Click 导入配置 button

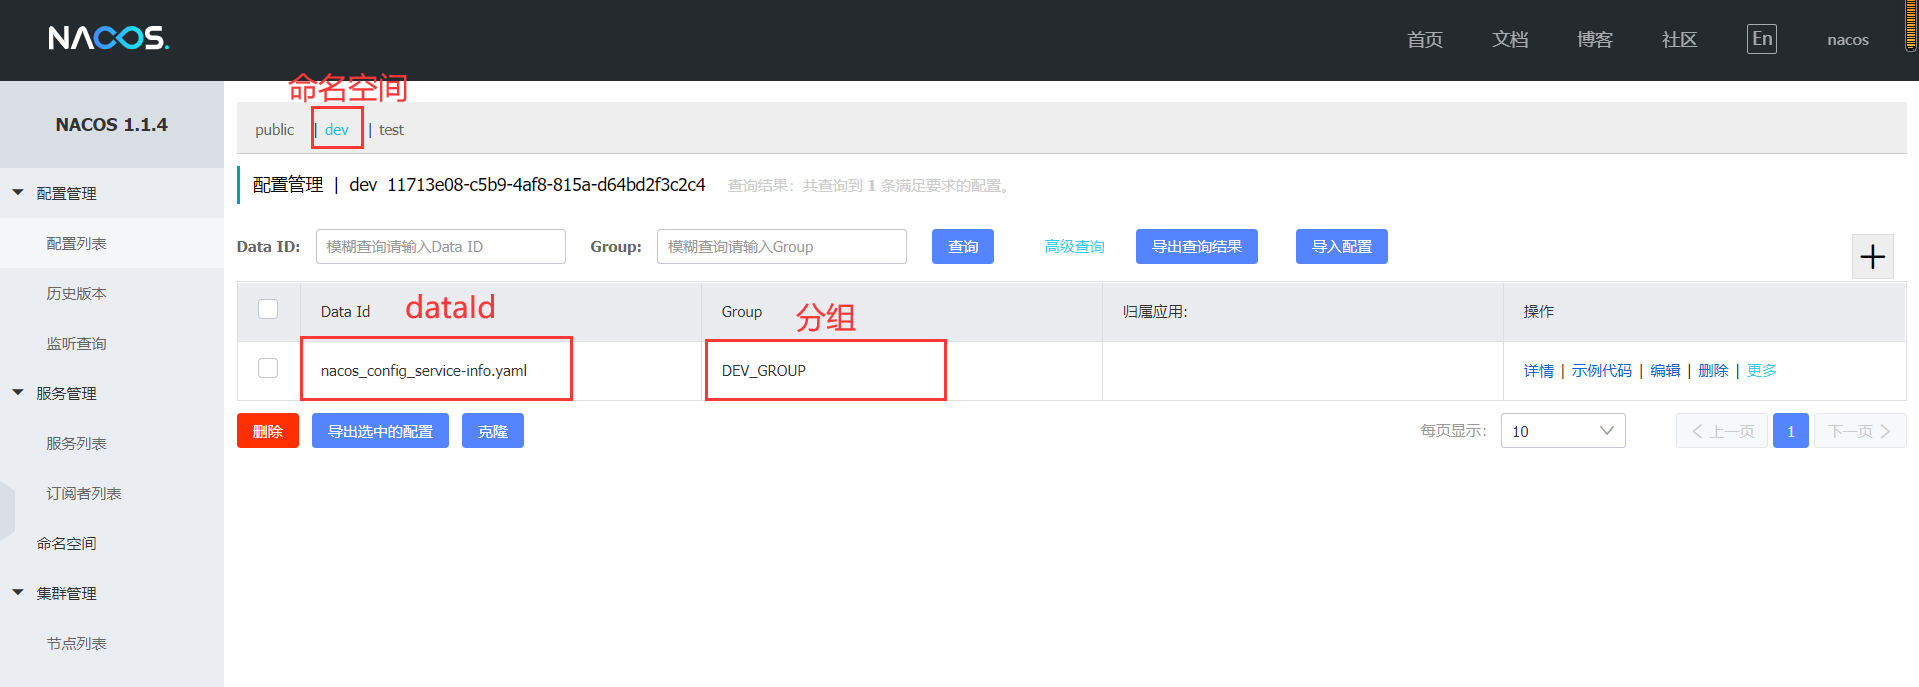pos(1342,247)
